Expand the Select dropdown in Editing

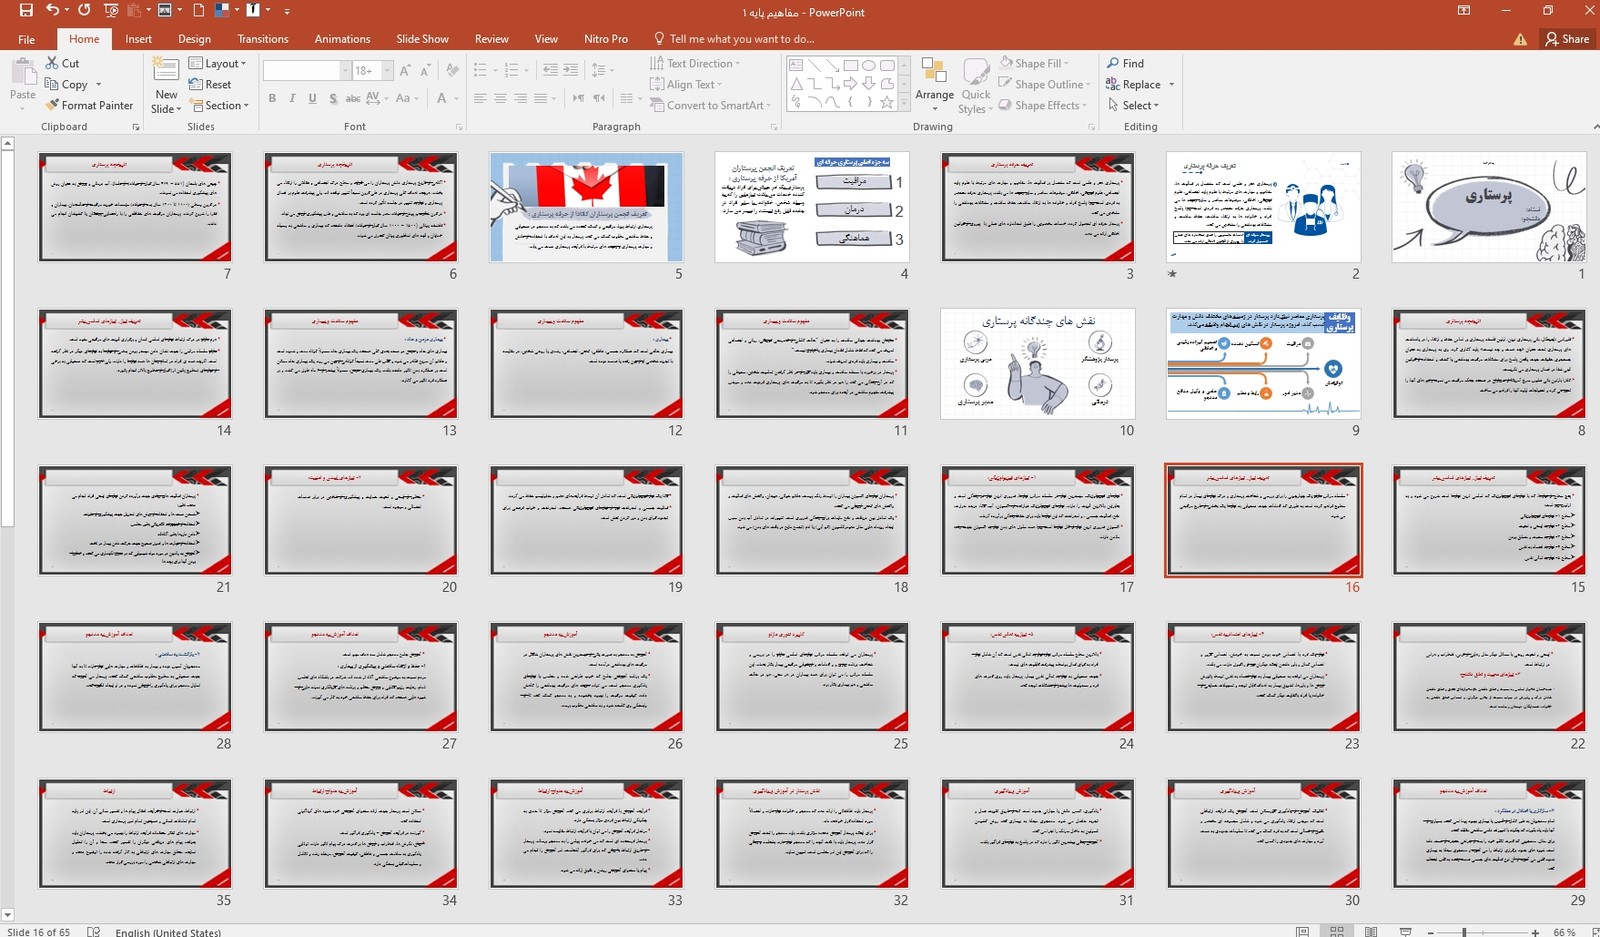coord(1133,105)
